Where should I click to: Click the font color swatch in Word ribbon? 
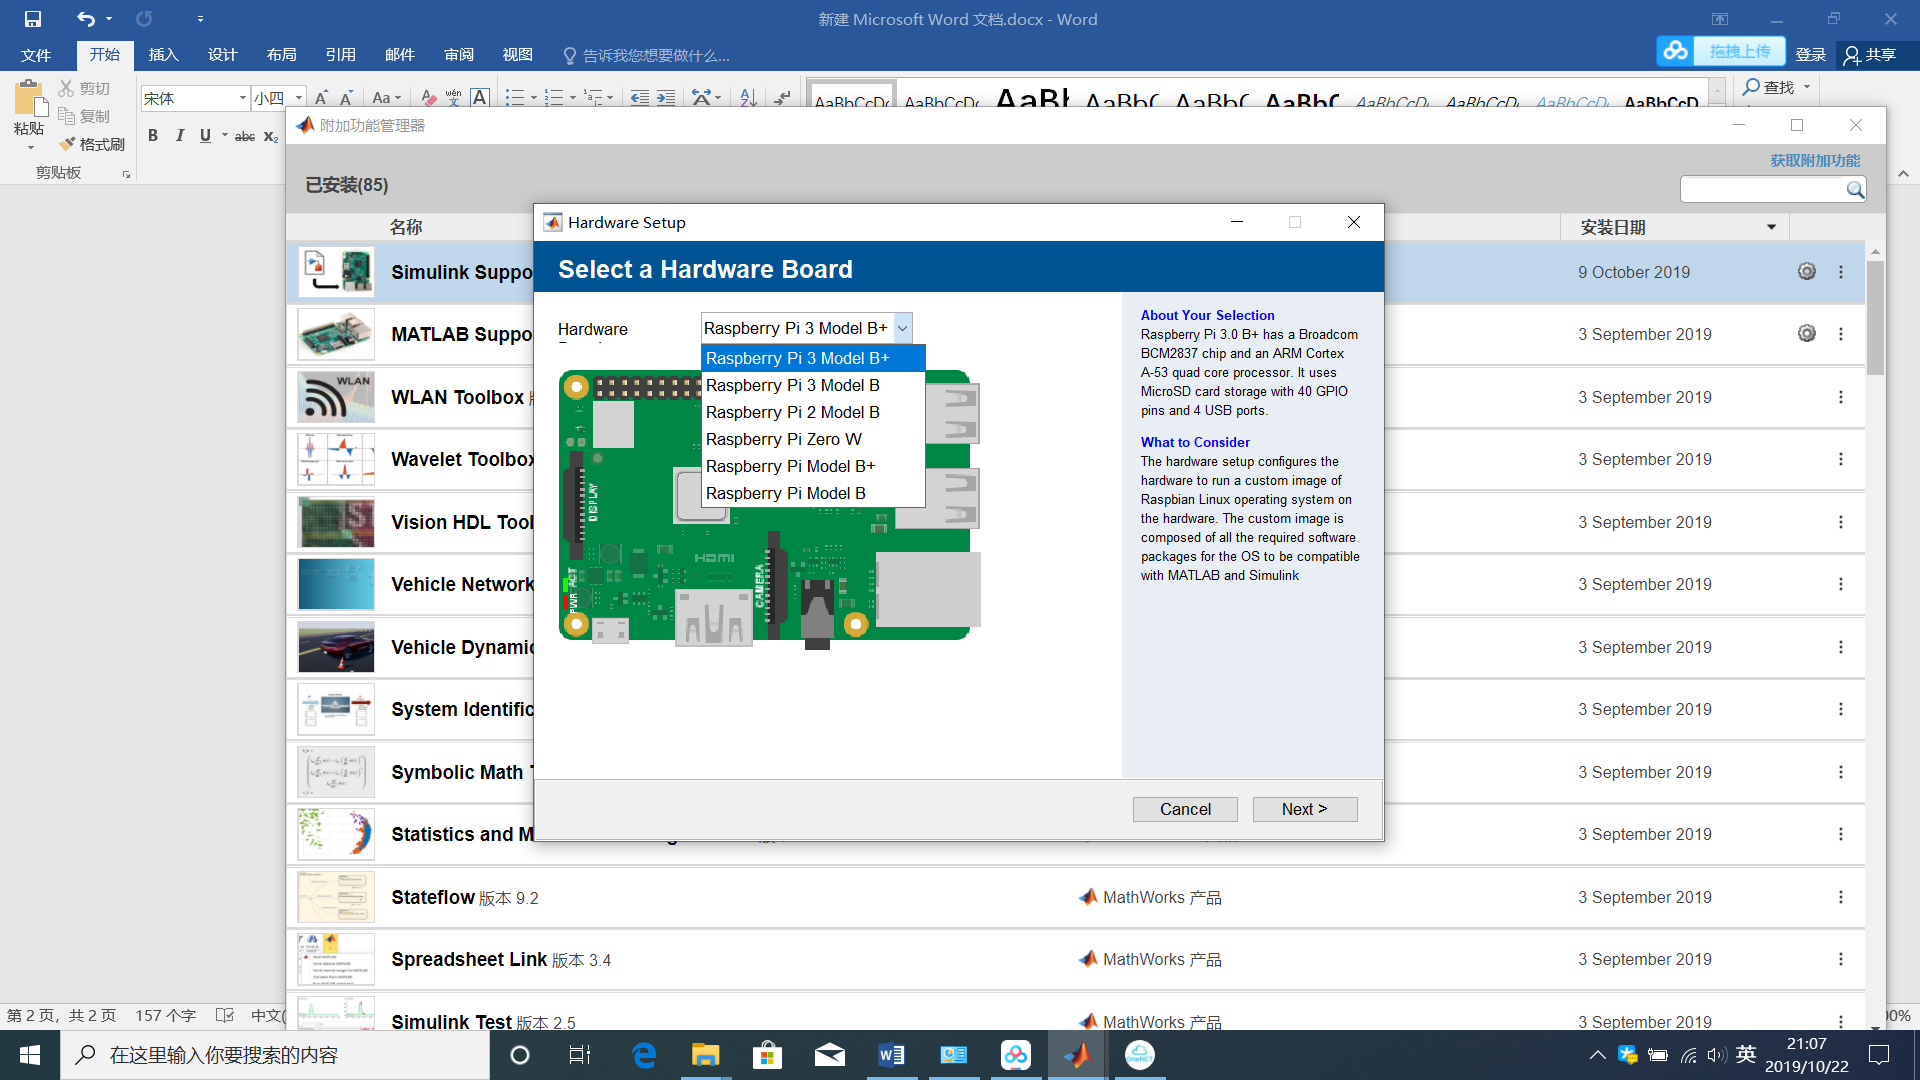tap(427, 98)
